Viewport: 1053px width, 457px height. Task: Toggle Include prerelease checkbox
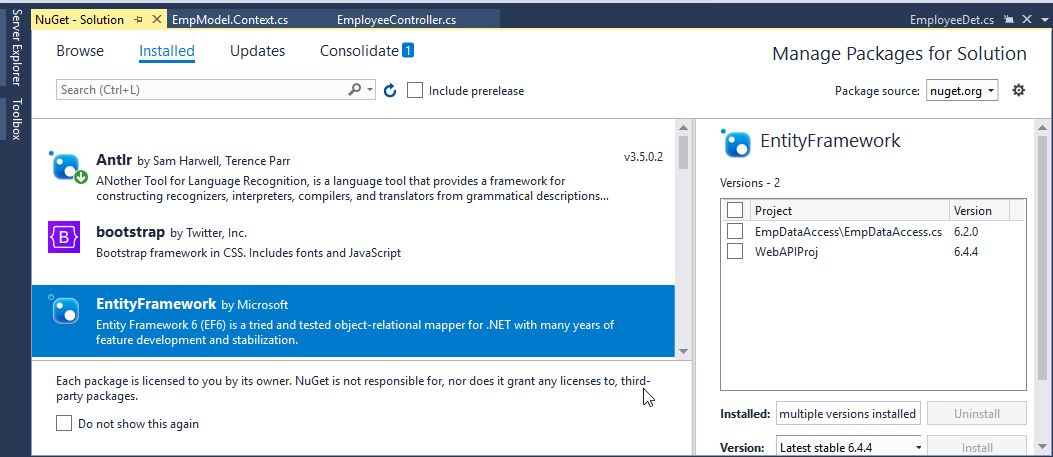tap(415, 90)
